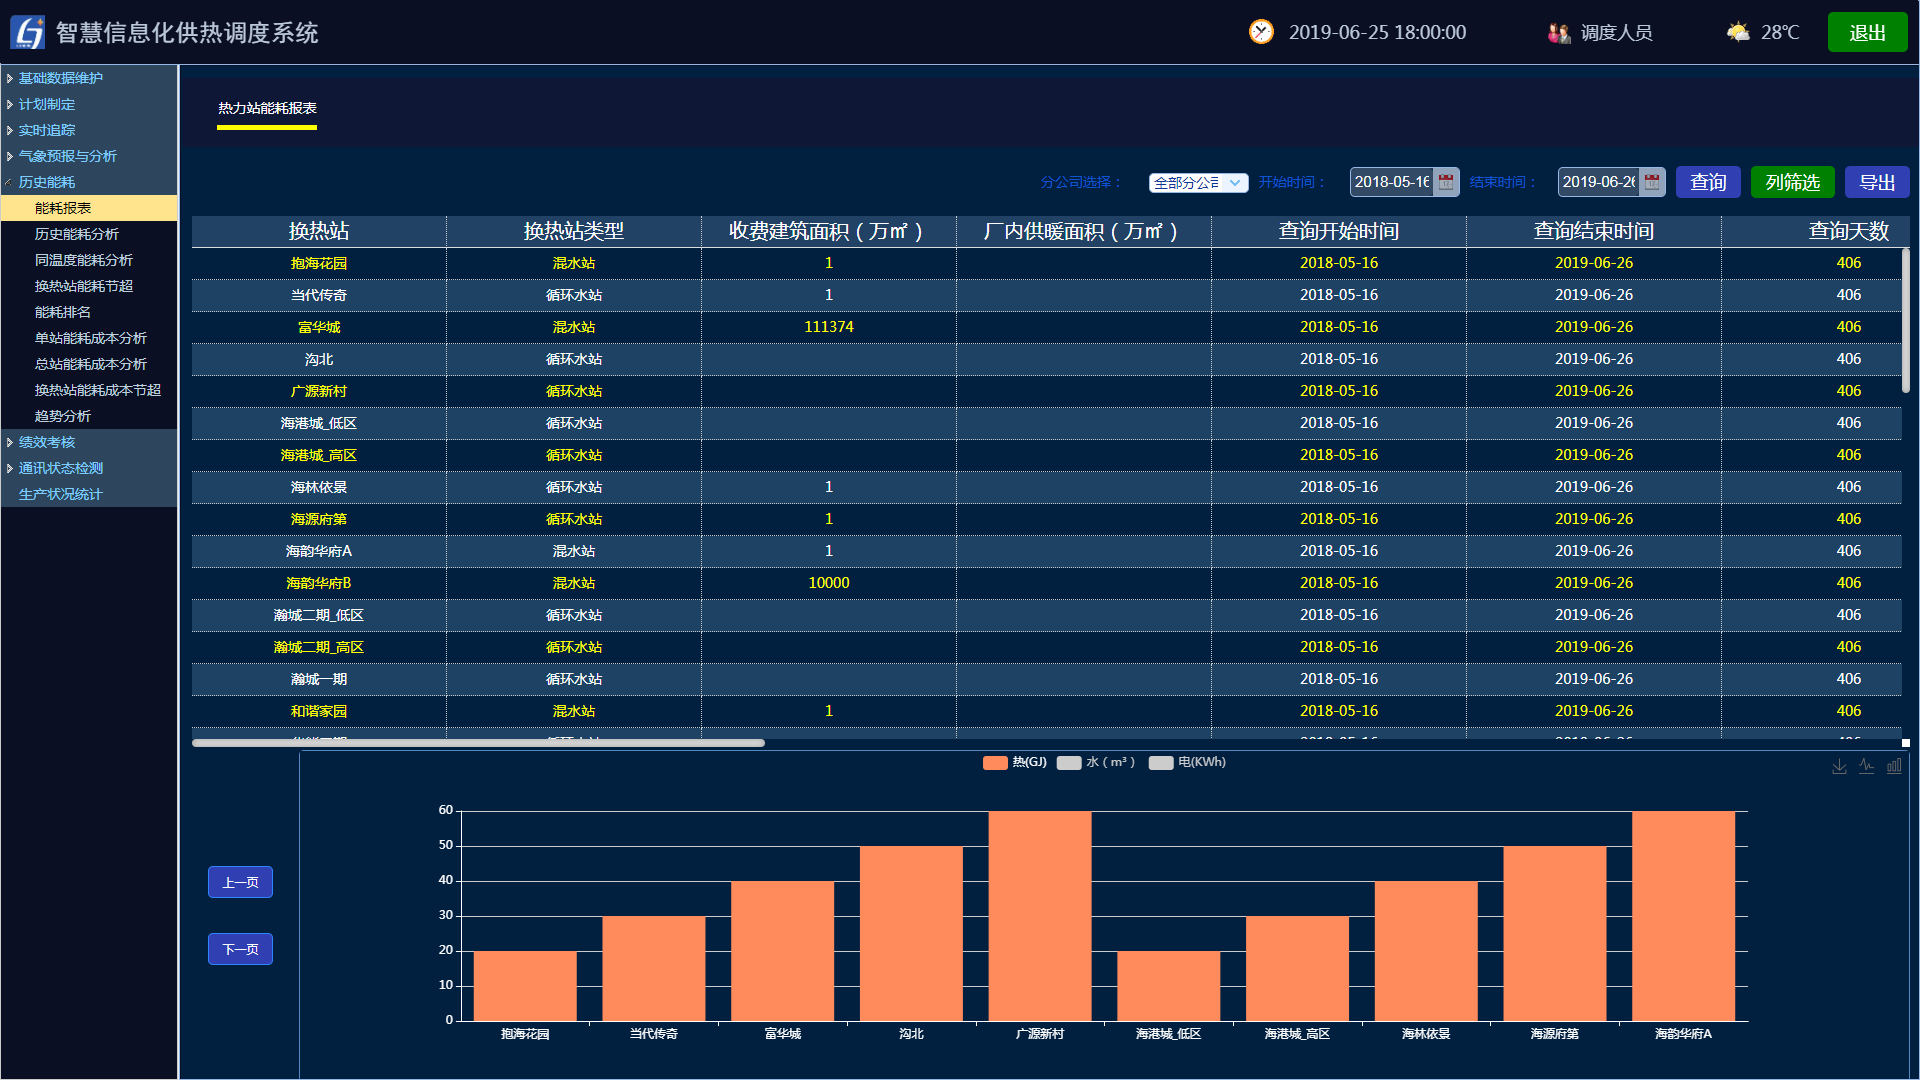Select the 抱海花园 table row
Viewport: 1920px width, 1080px height.
(x=1046, y=263)
